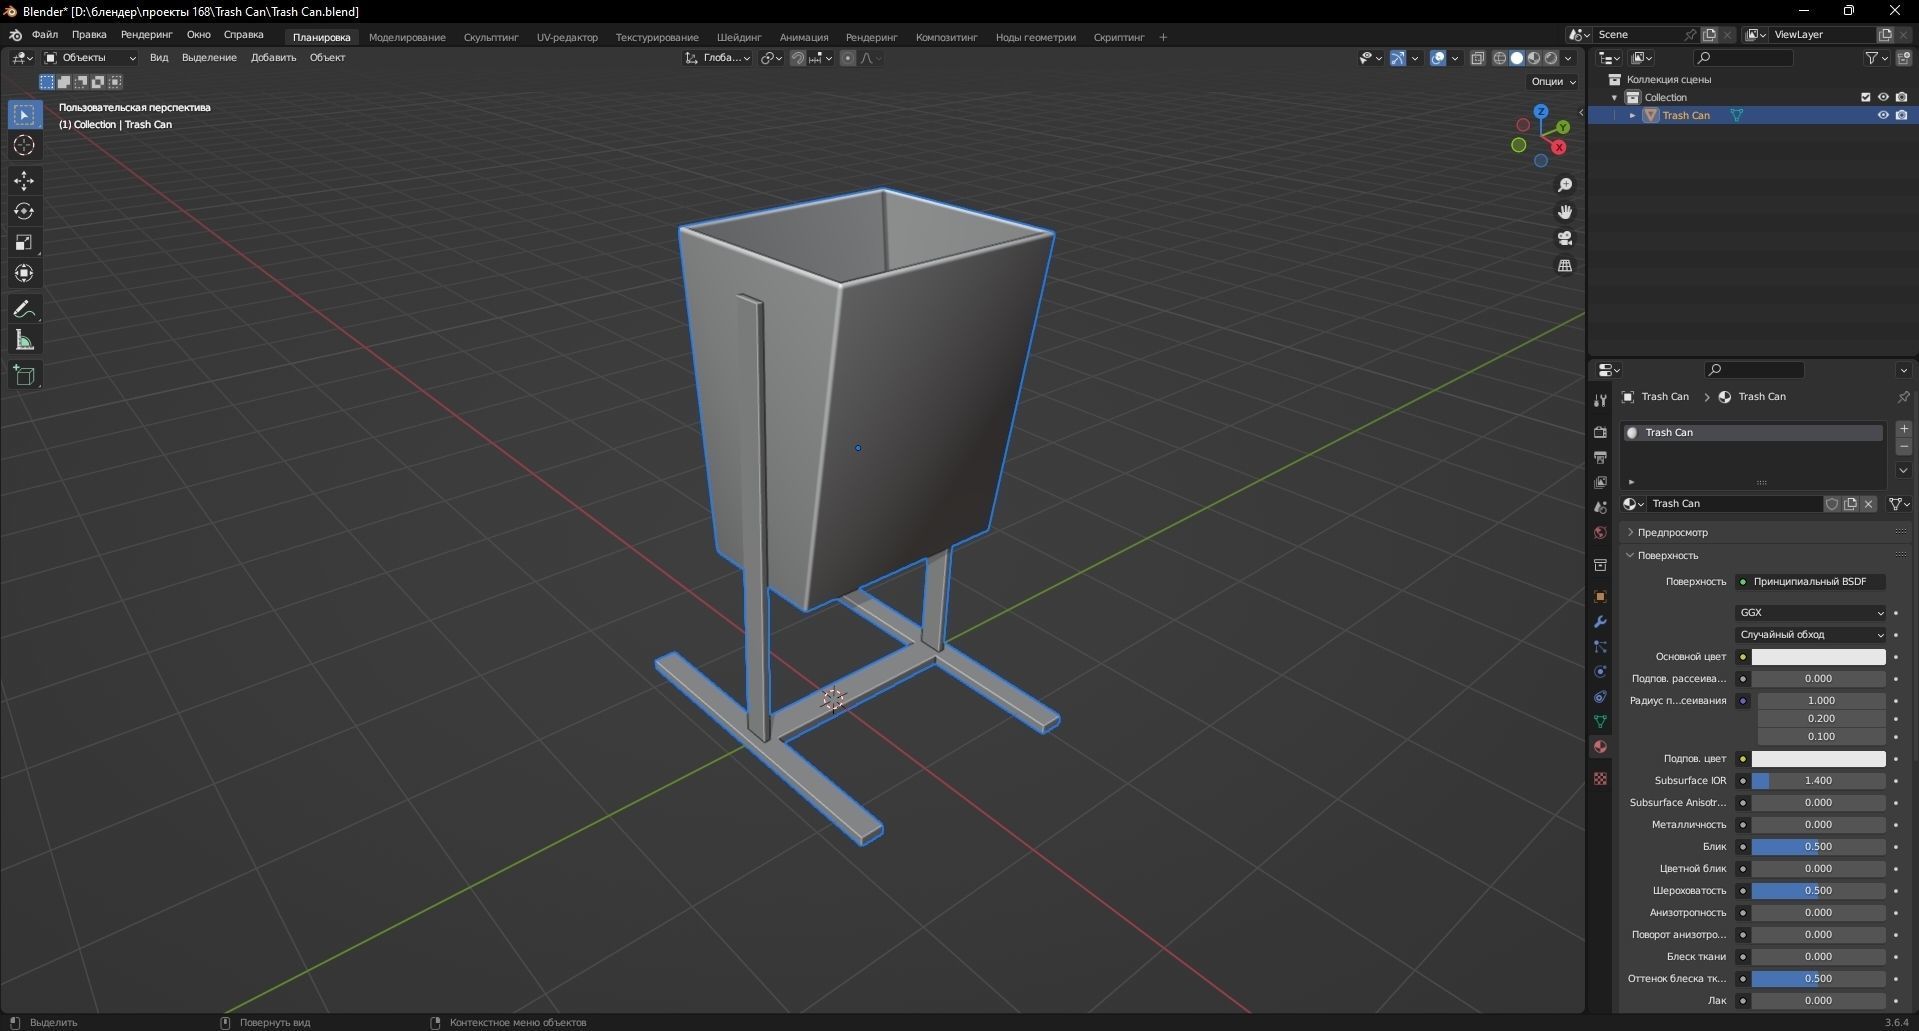This screenshot has width=1919, height=1031.
Task: Open the Global transform orientation dropdown
Action: pos(718,58)
